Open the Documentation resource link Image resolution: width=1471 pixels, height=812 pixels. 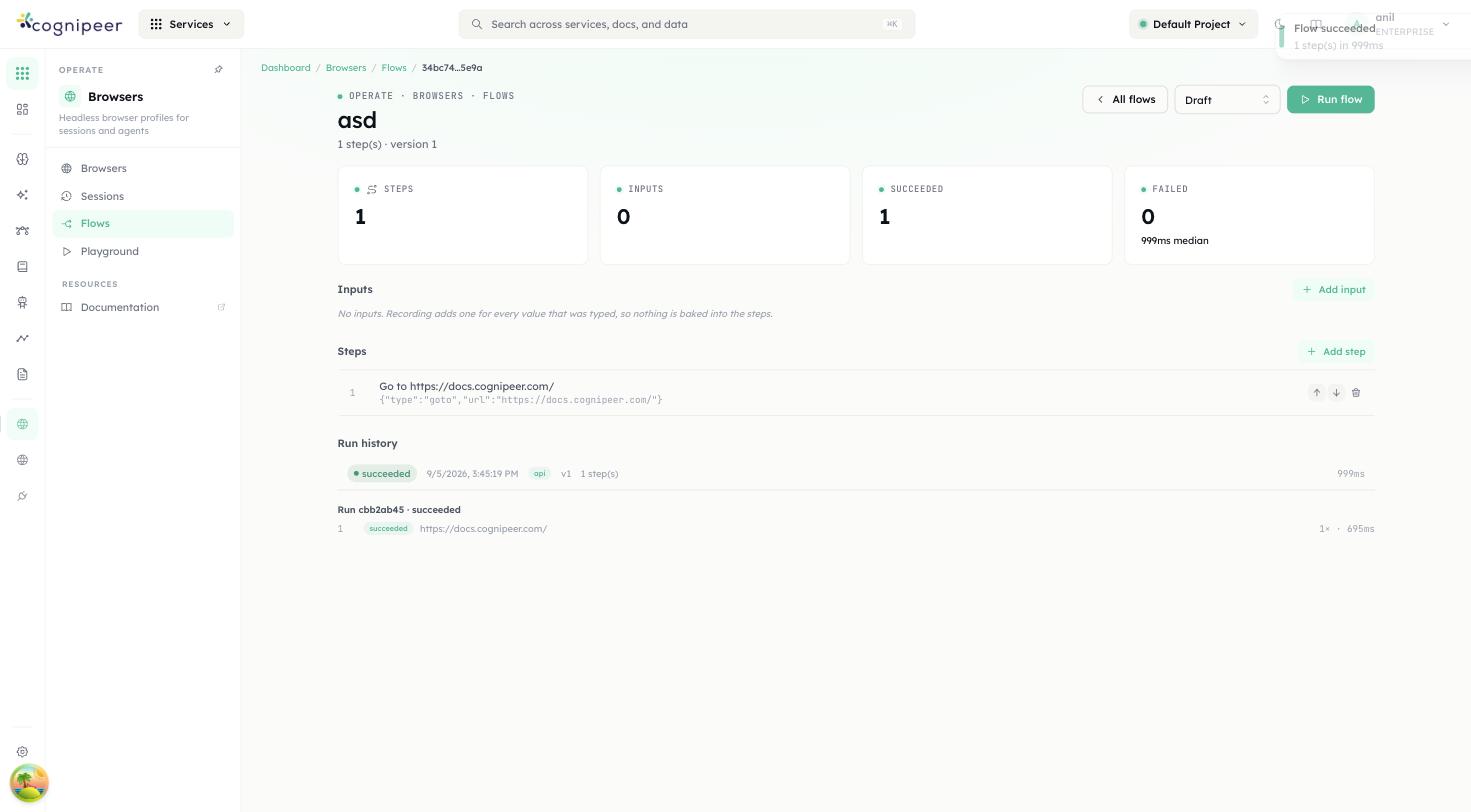pos(143,308)
